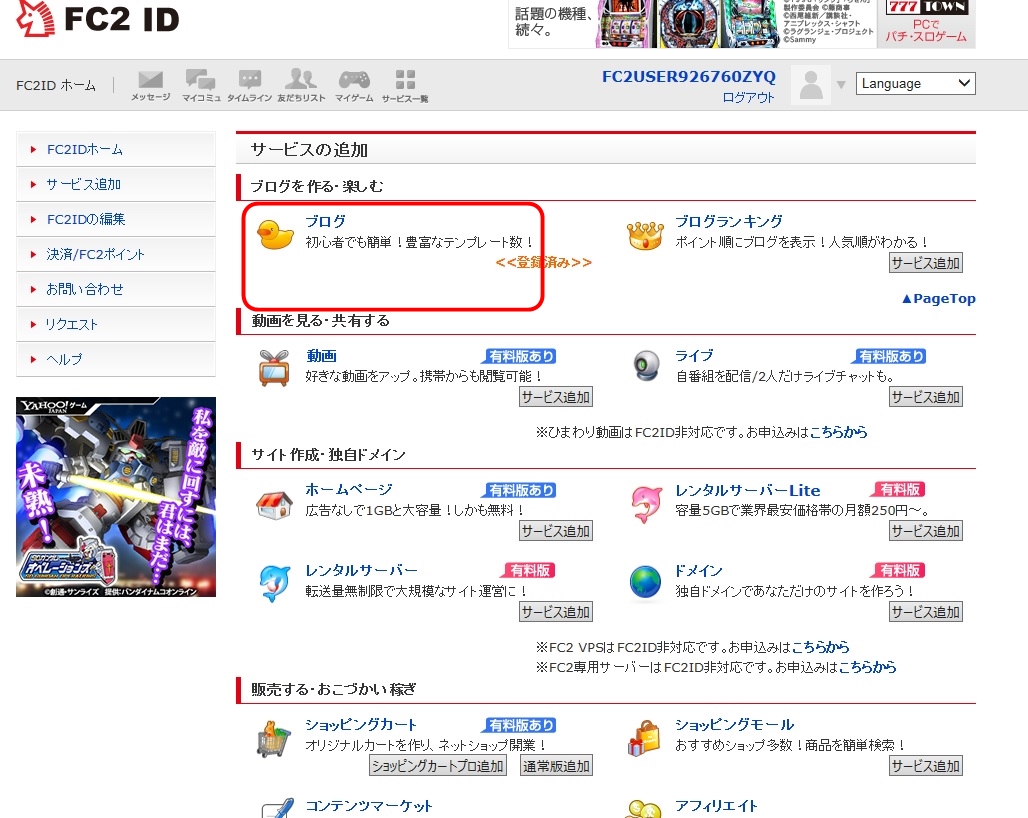
Task: Click the ショッピングカートプロ追加 button
Action: coord(437,766)
